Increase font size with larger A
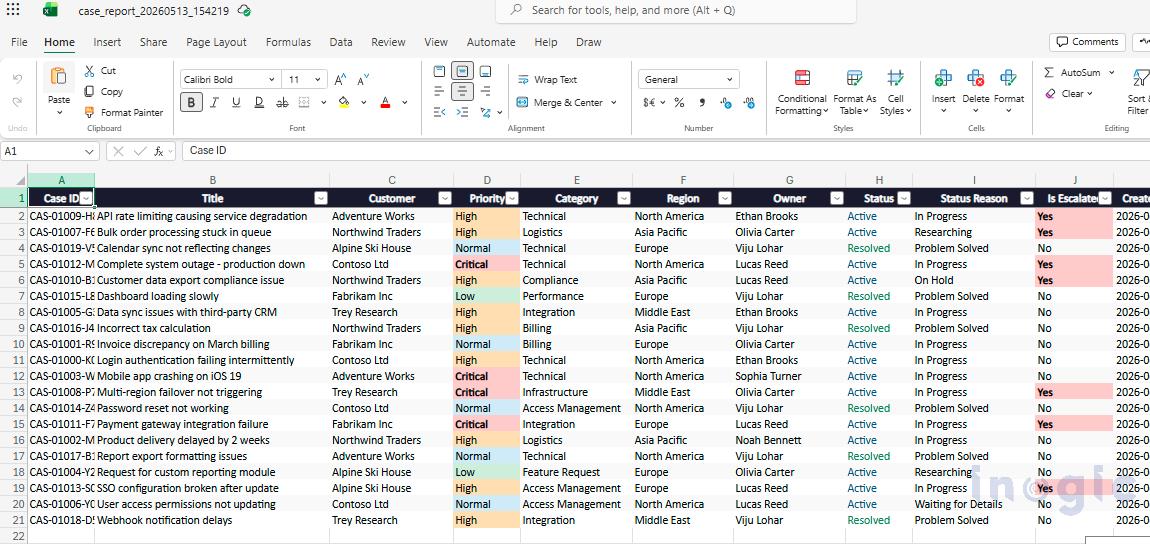The width and height of the screenshot is (1150, 544). pos(340,79)
